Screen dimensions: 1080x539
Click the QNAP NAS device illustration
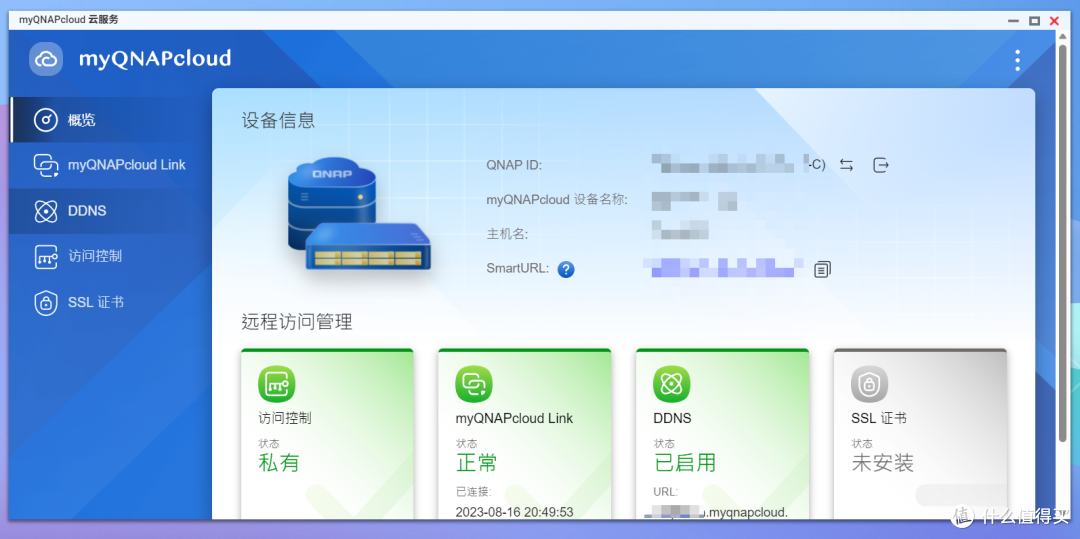pos(359,214)
